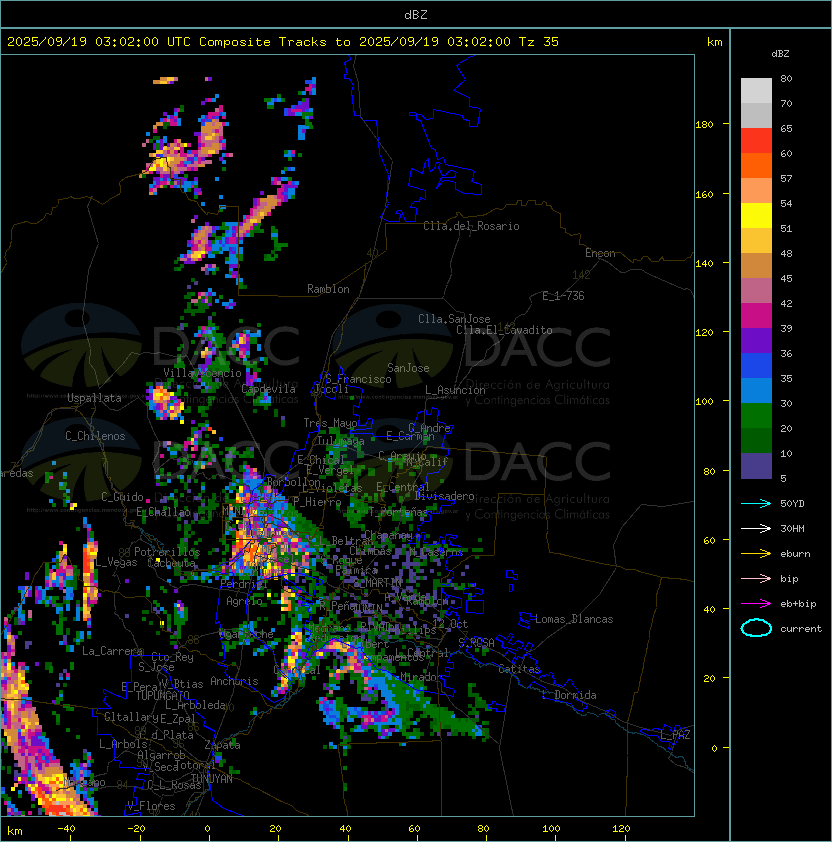Select the green swatch below 30
The width and height of the screenshot is (832, 842).
pos(756,416)
